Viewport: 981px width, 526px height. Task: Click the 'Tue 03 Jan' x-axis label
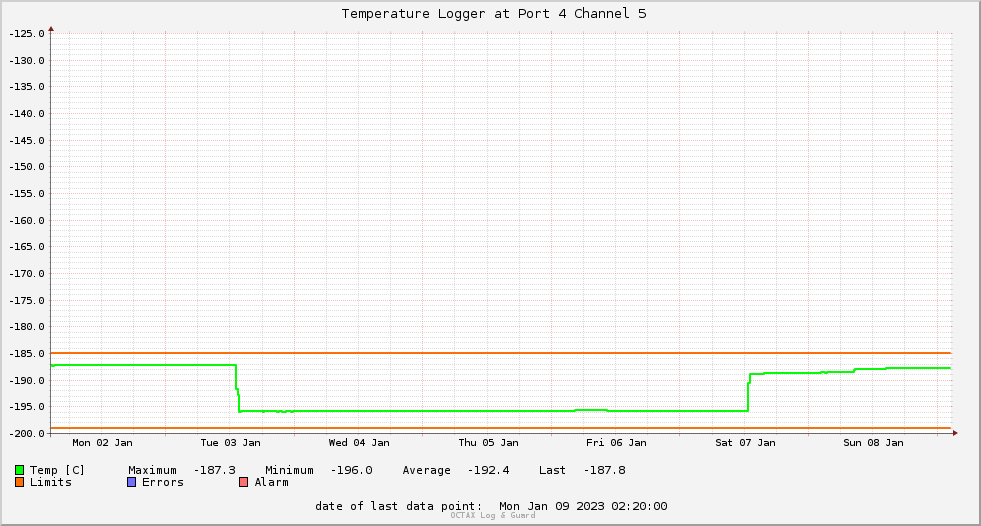(x=230, y=443)
